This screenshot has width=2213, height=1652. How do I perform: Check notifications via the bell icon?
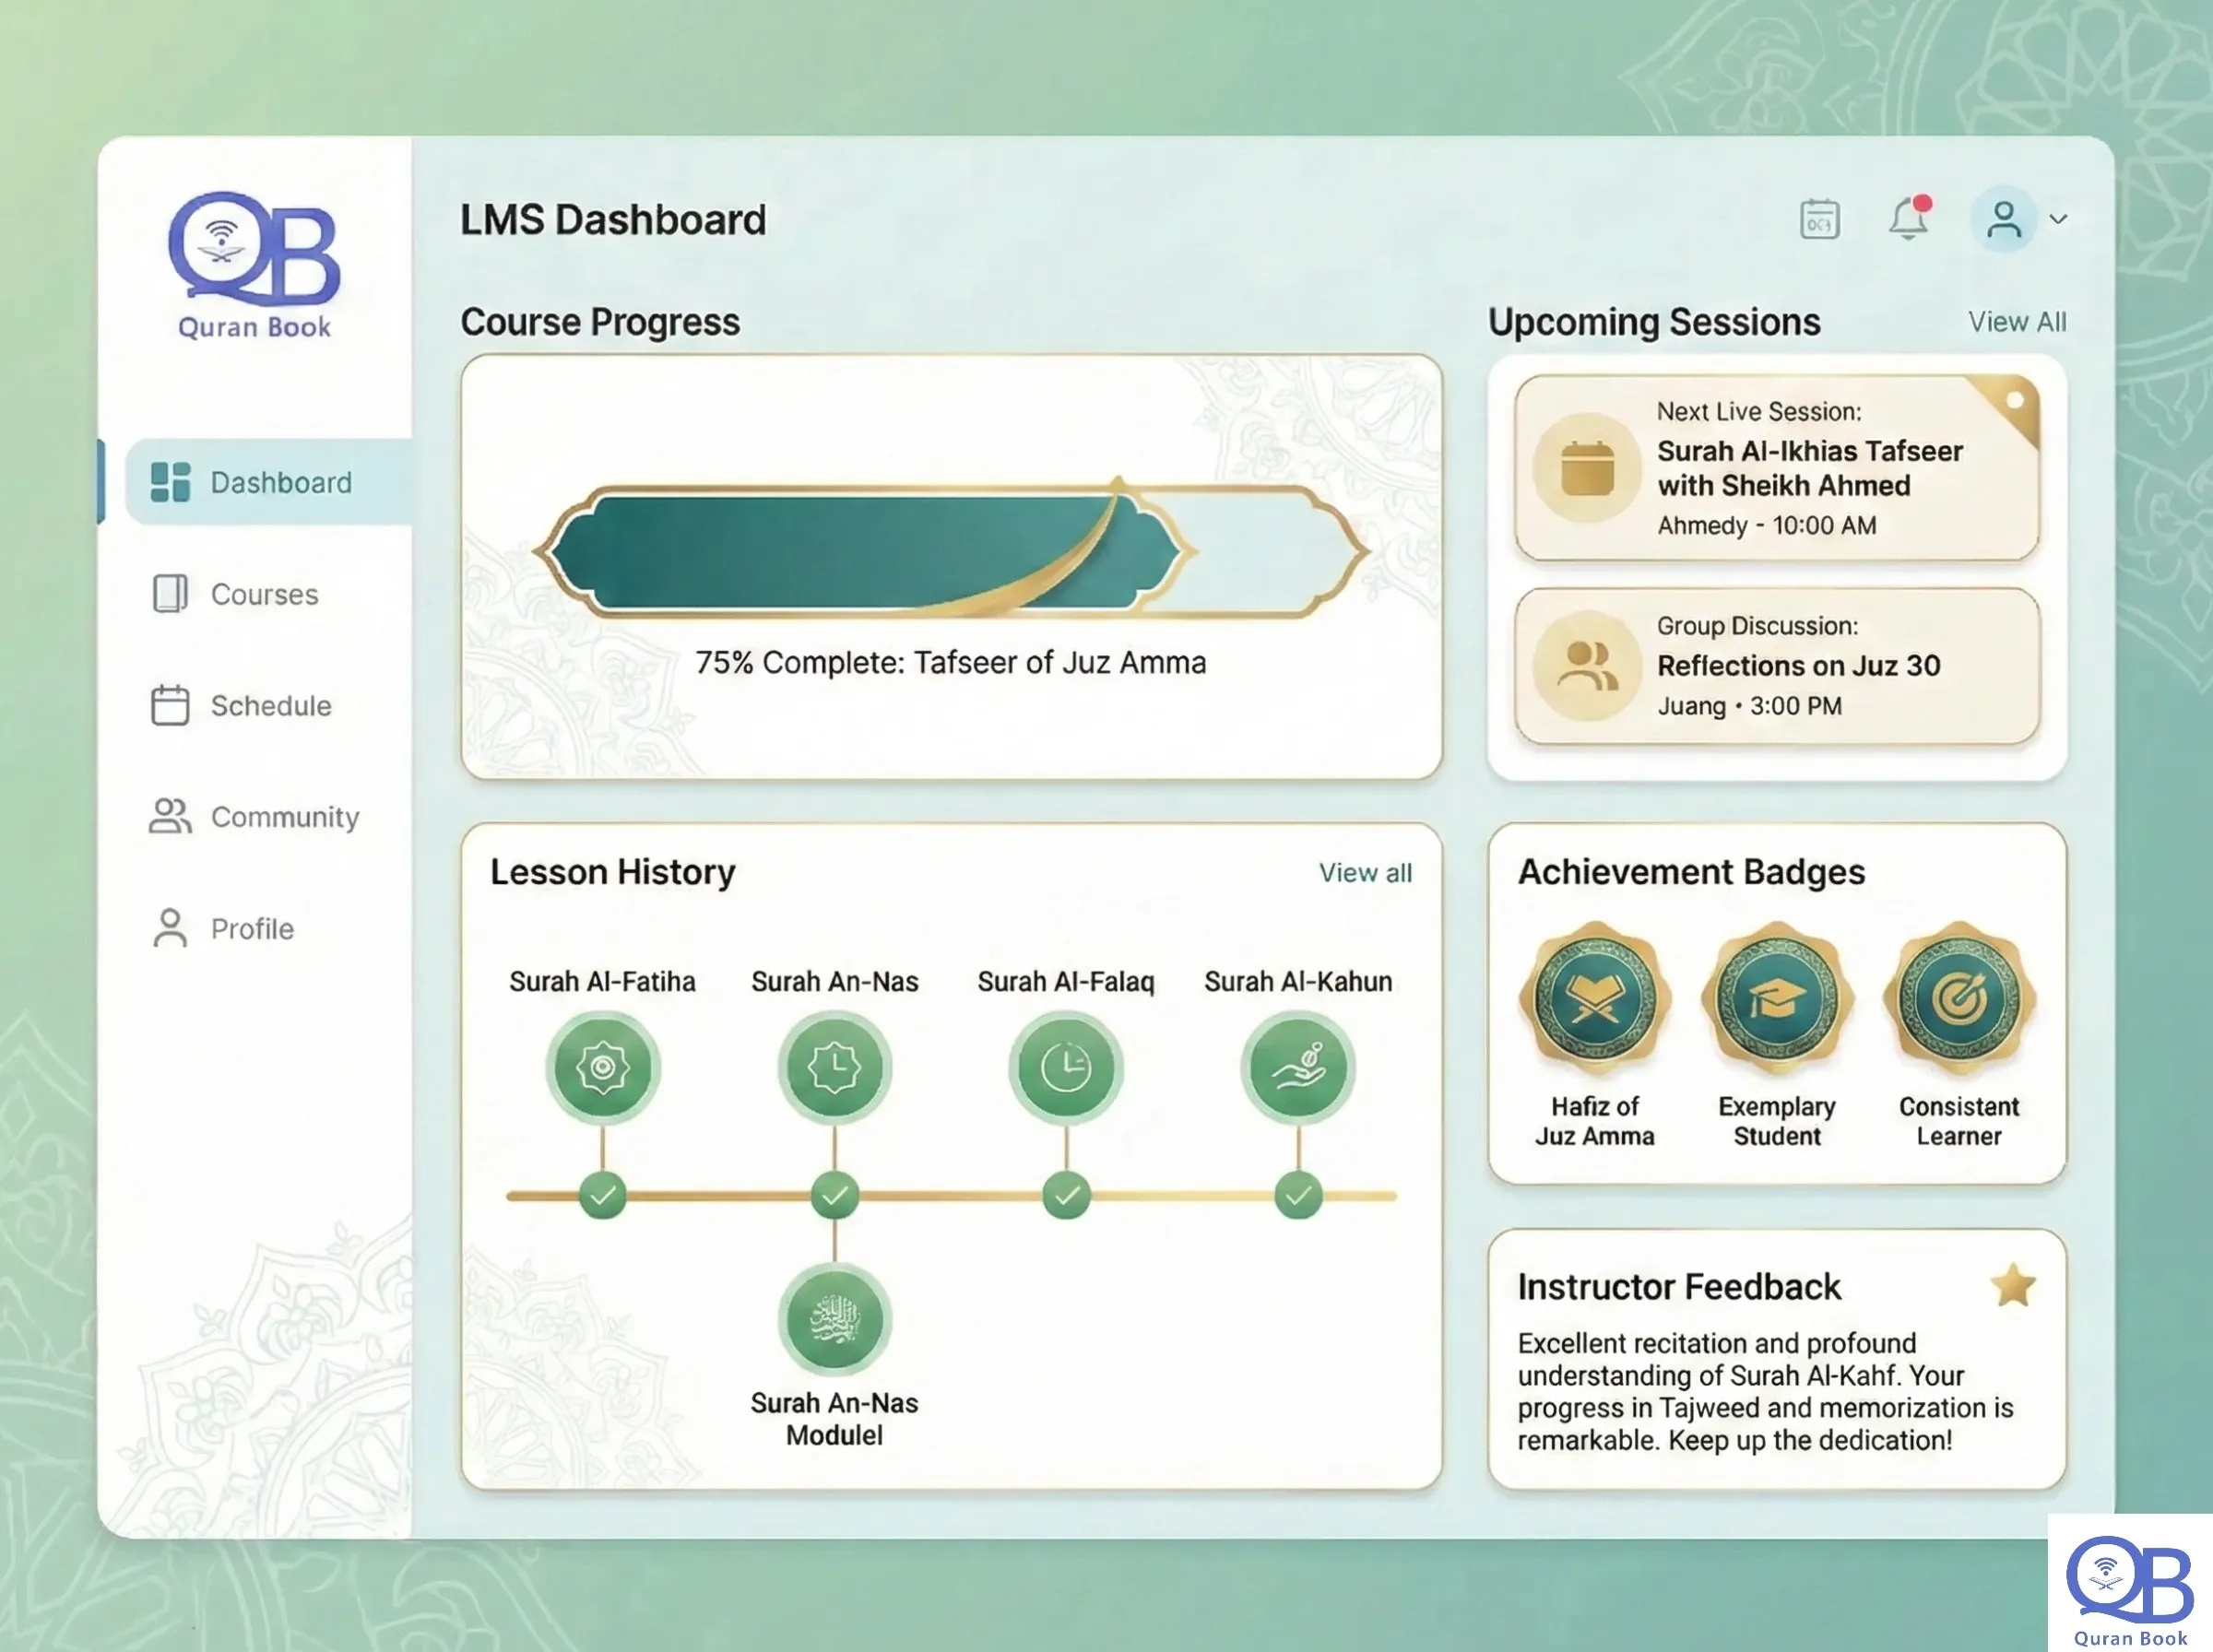[x=1909, y=220]
